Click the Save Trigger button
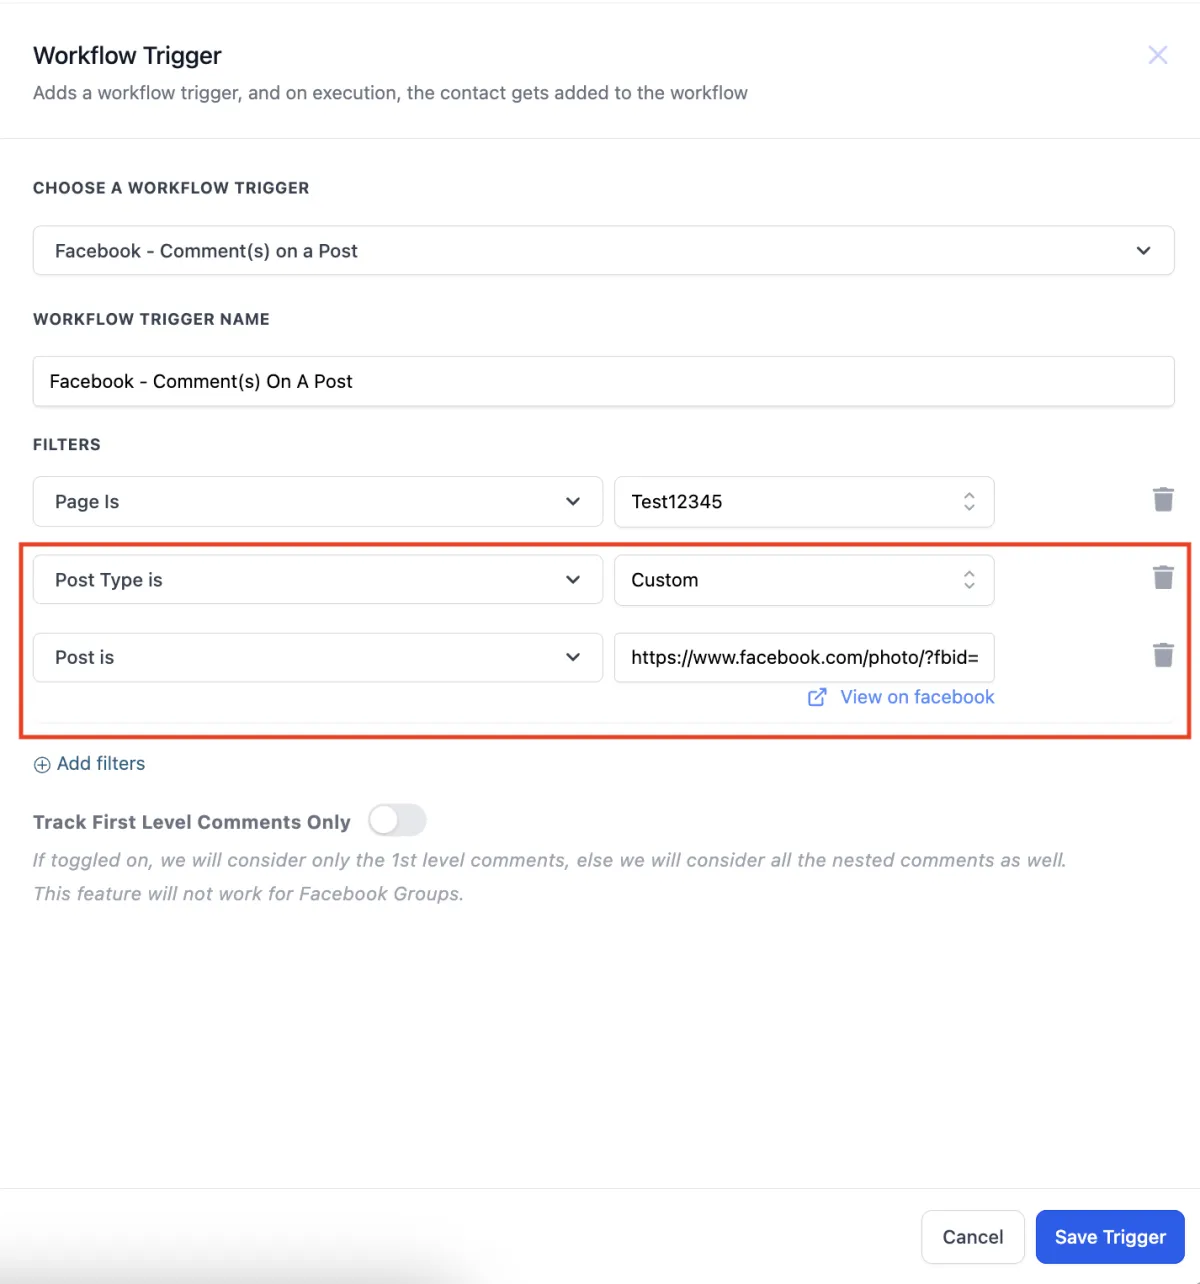 [1109, 1237]
